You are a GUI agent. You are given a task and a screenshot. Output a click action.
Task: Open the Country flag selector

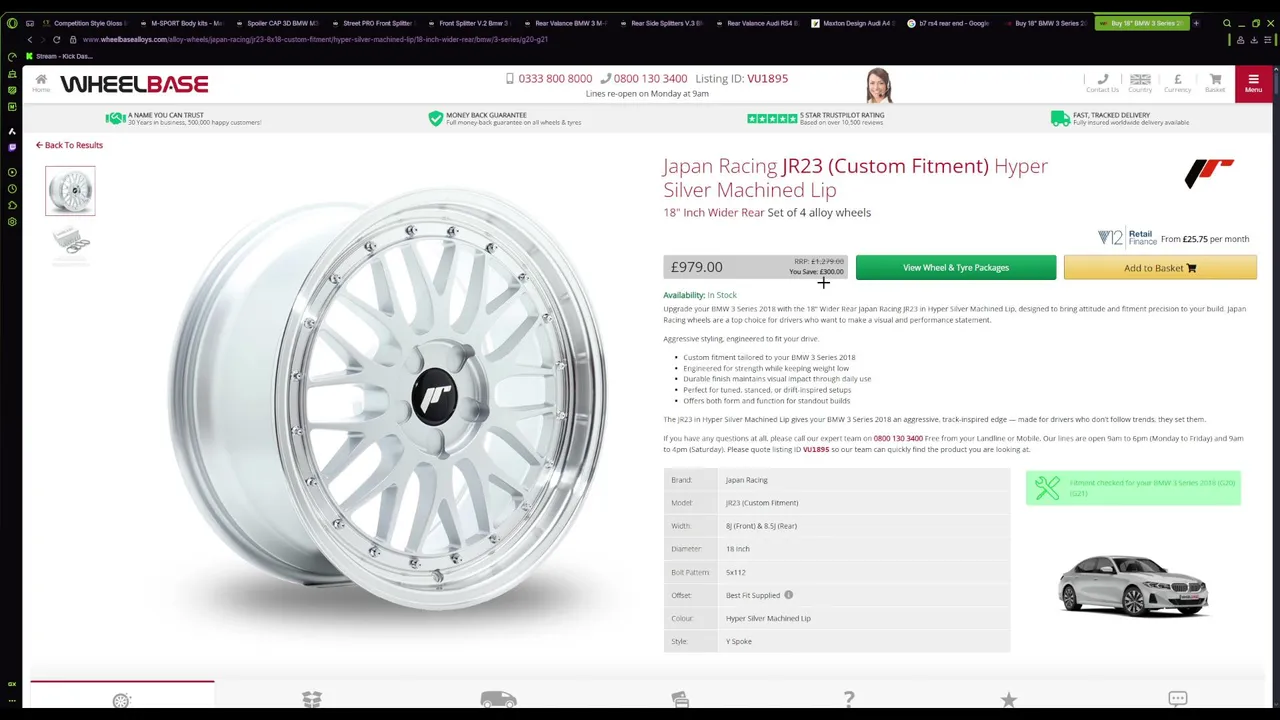(x=1140, y=82)
